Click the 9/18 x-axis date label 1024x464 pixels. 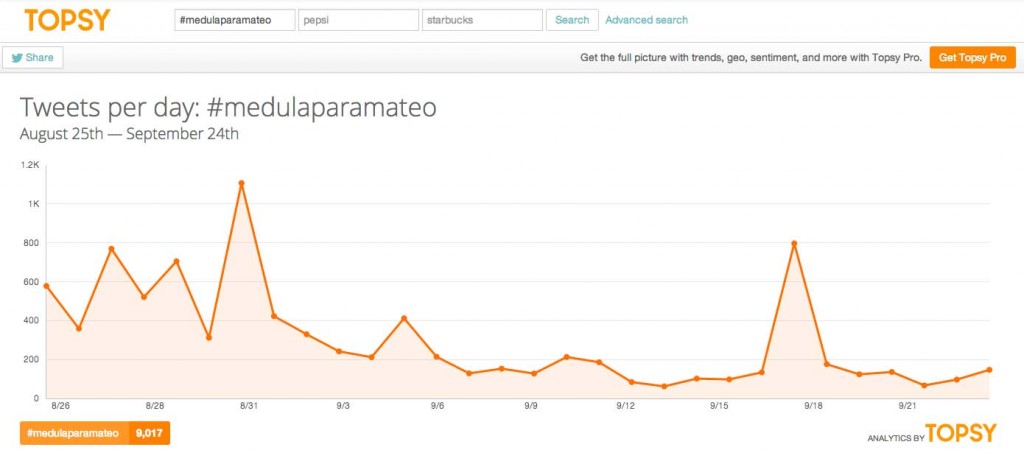[x=813, y=406]
